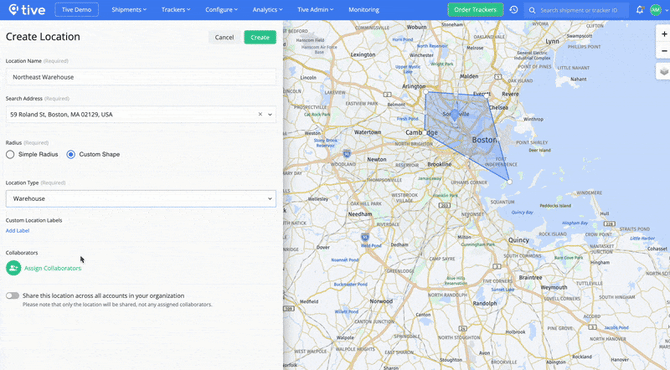Open the Shipments menu
Screen dimensions: 670x370
129,9
